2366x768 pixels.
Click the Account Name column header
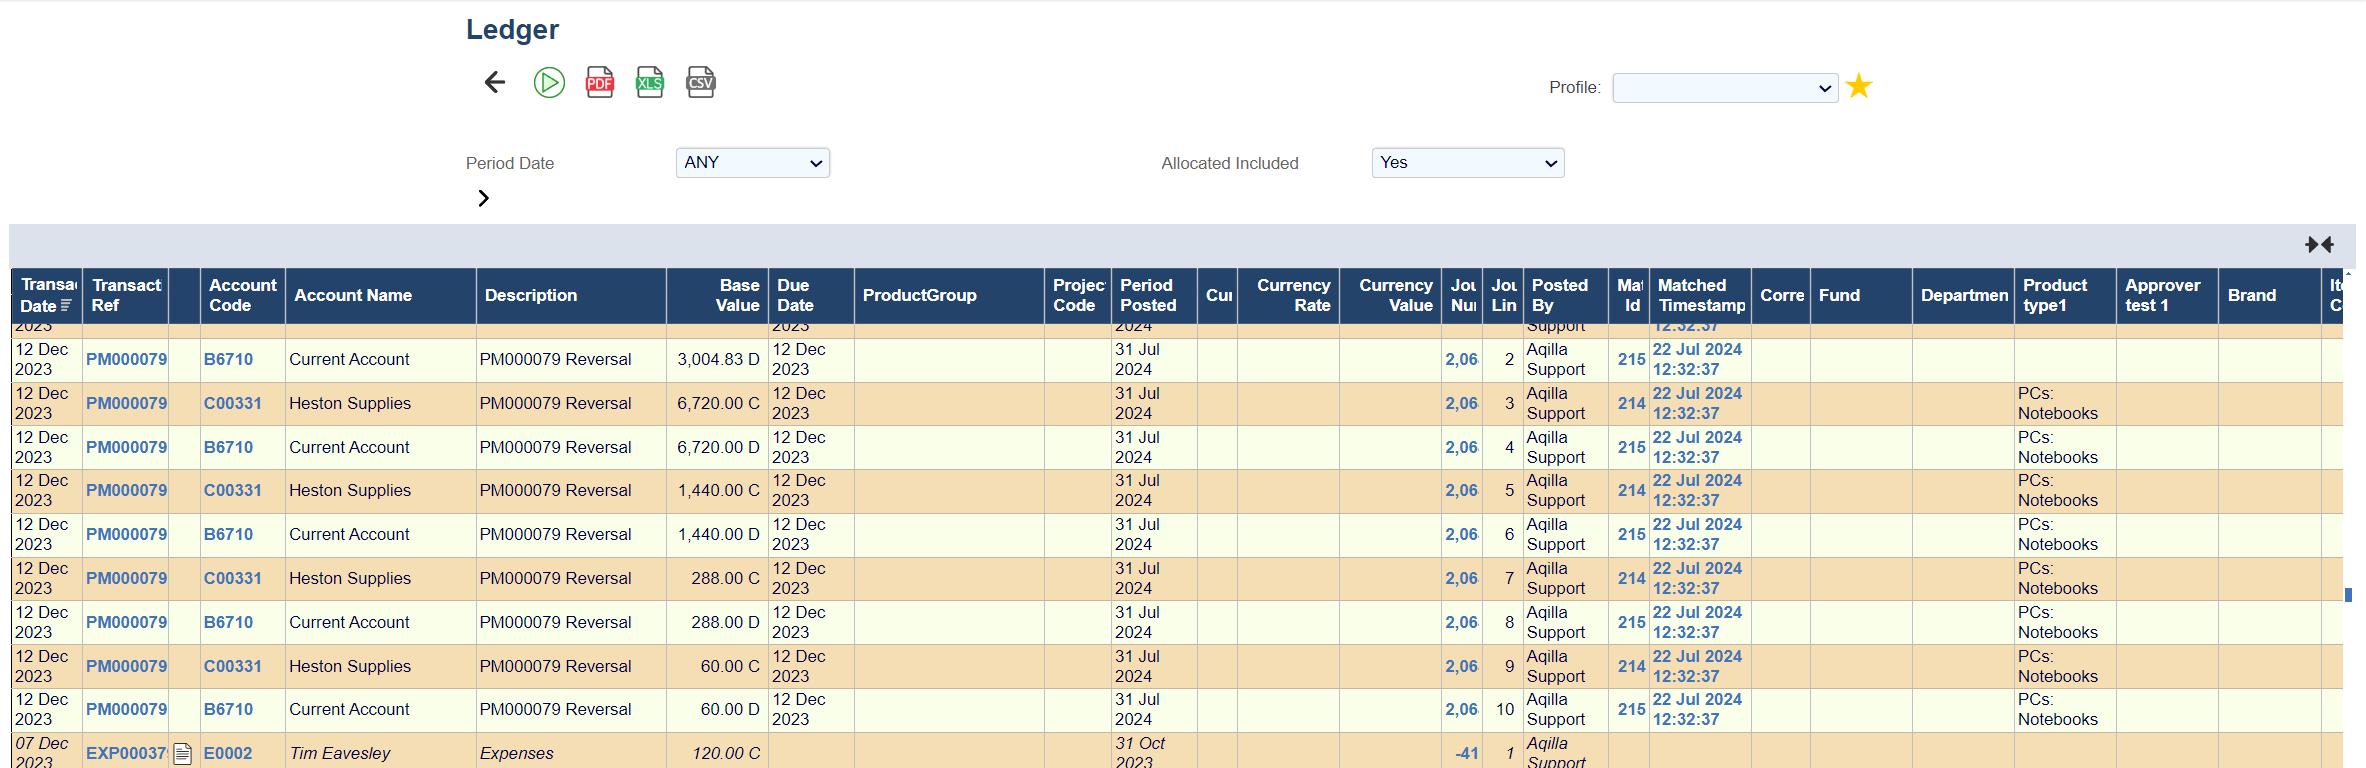click(353, 295)
